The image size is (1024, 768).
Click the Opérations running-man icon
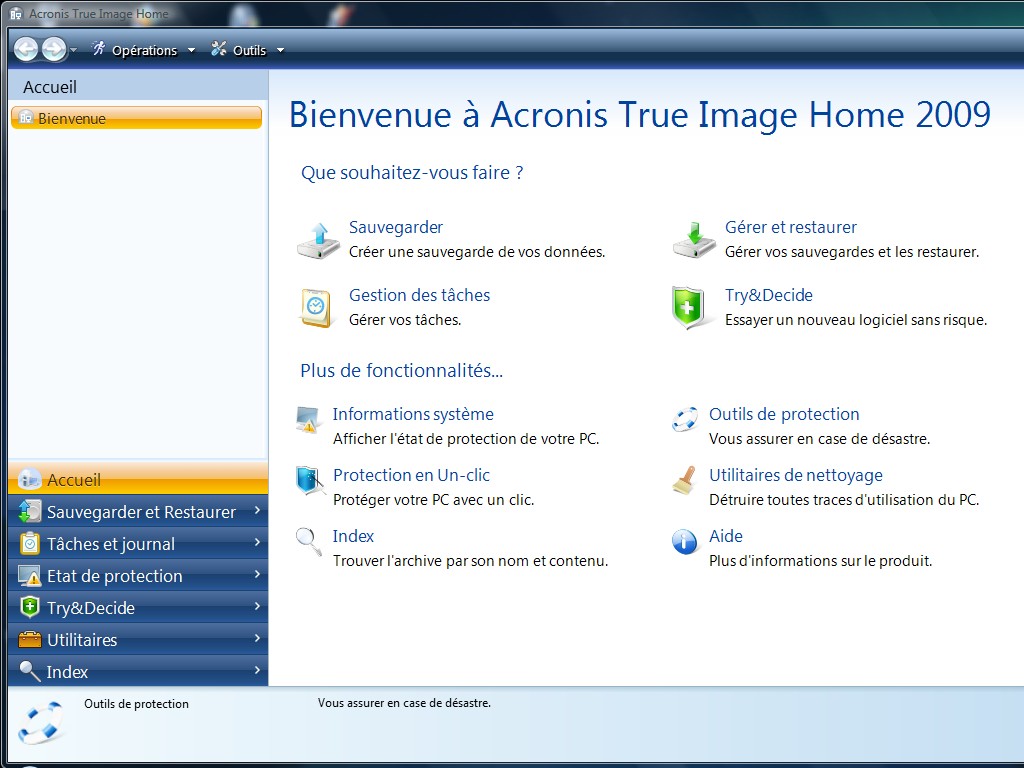point(98,48)
